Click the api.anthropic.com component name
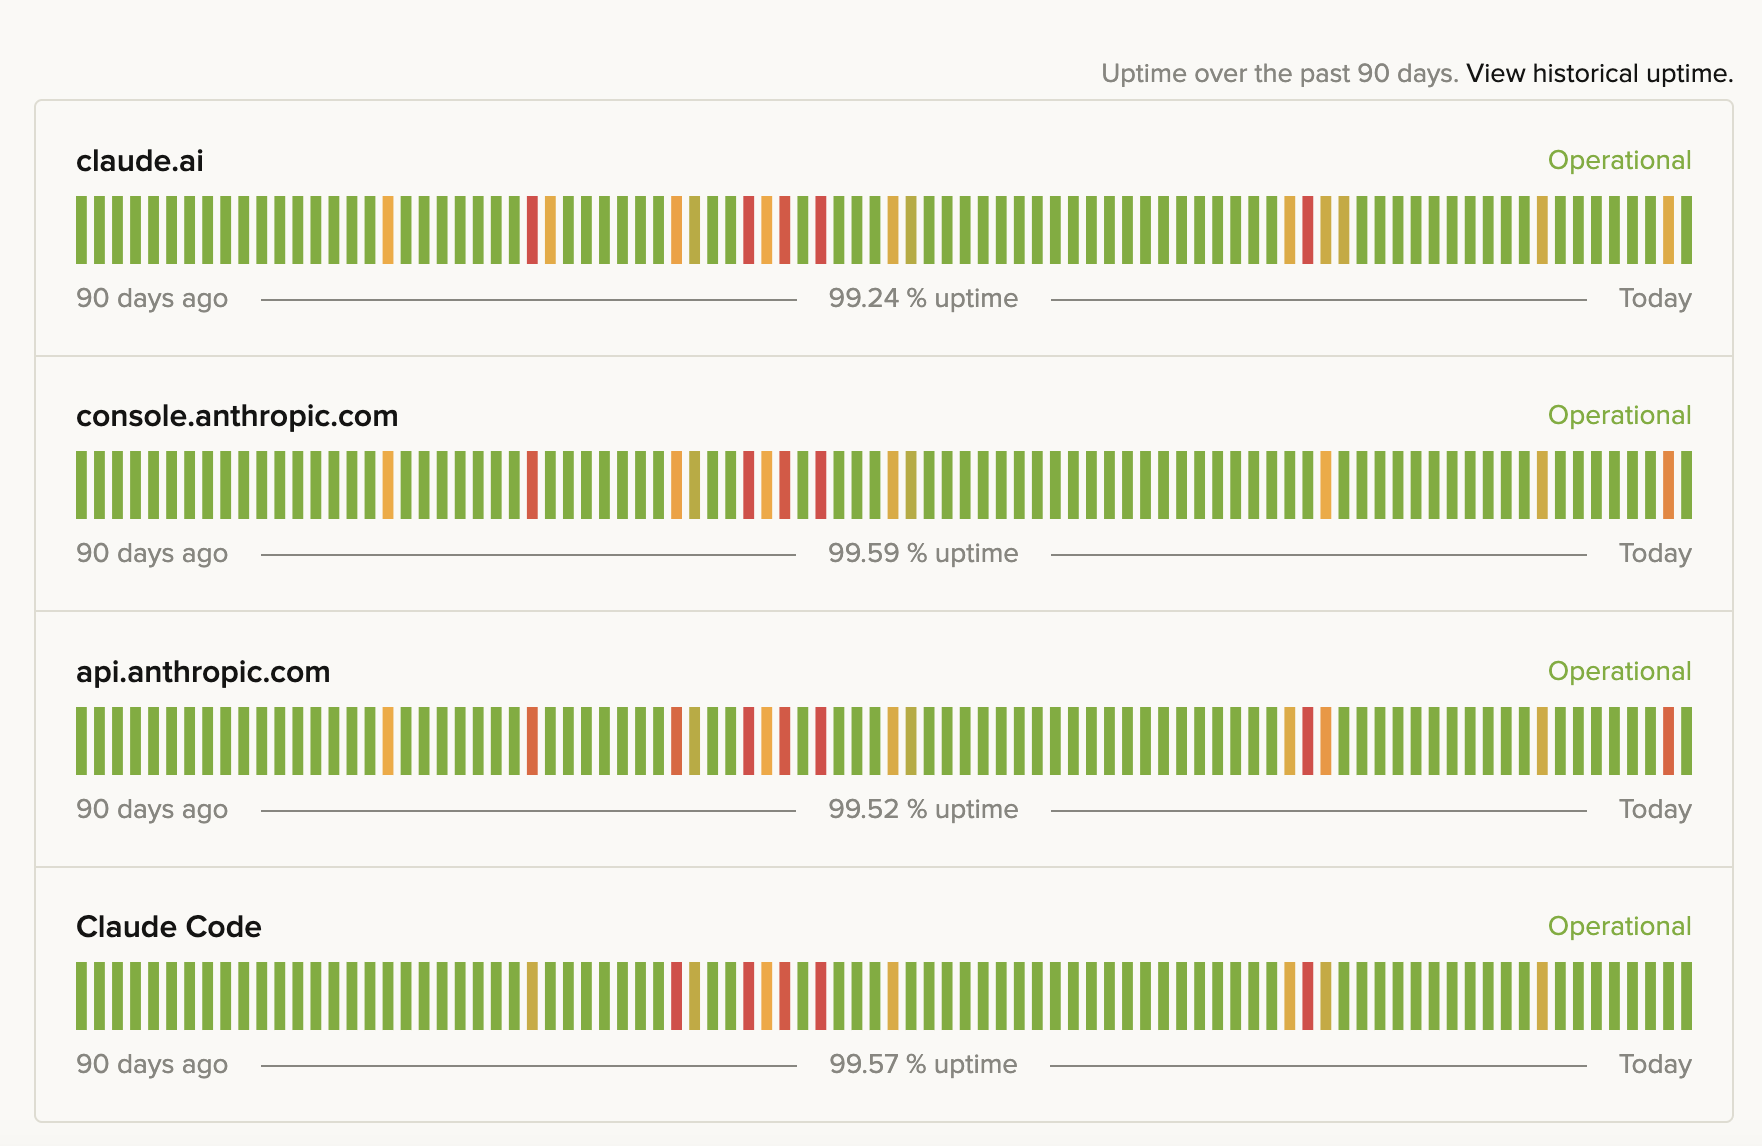This screenshot has height=1146, width=1762. point(203,672)
